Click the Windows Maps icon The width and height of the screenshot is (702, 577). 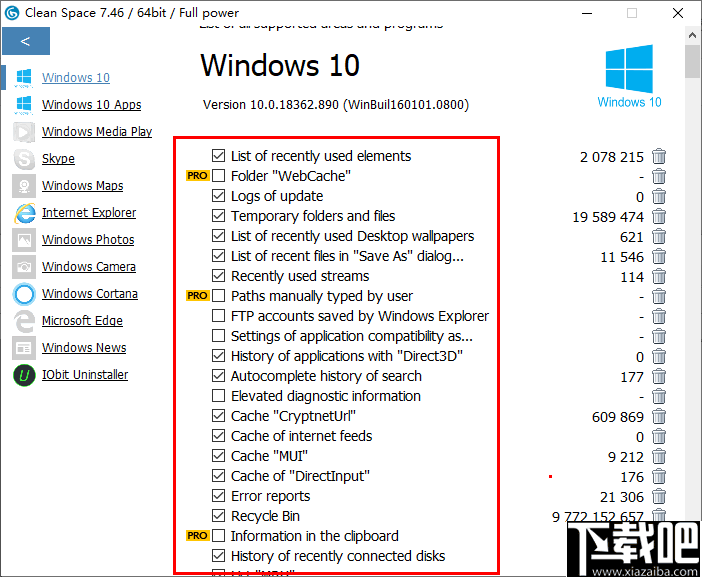(x=23, y=186)
